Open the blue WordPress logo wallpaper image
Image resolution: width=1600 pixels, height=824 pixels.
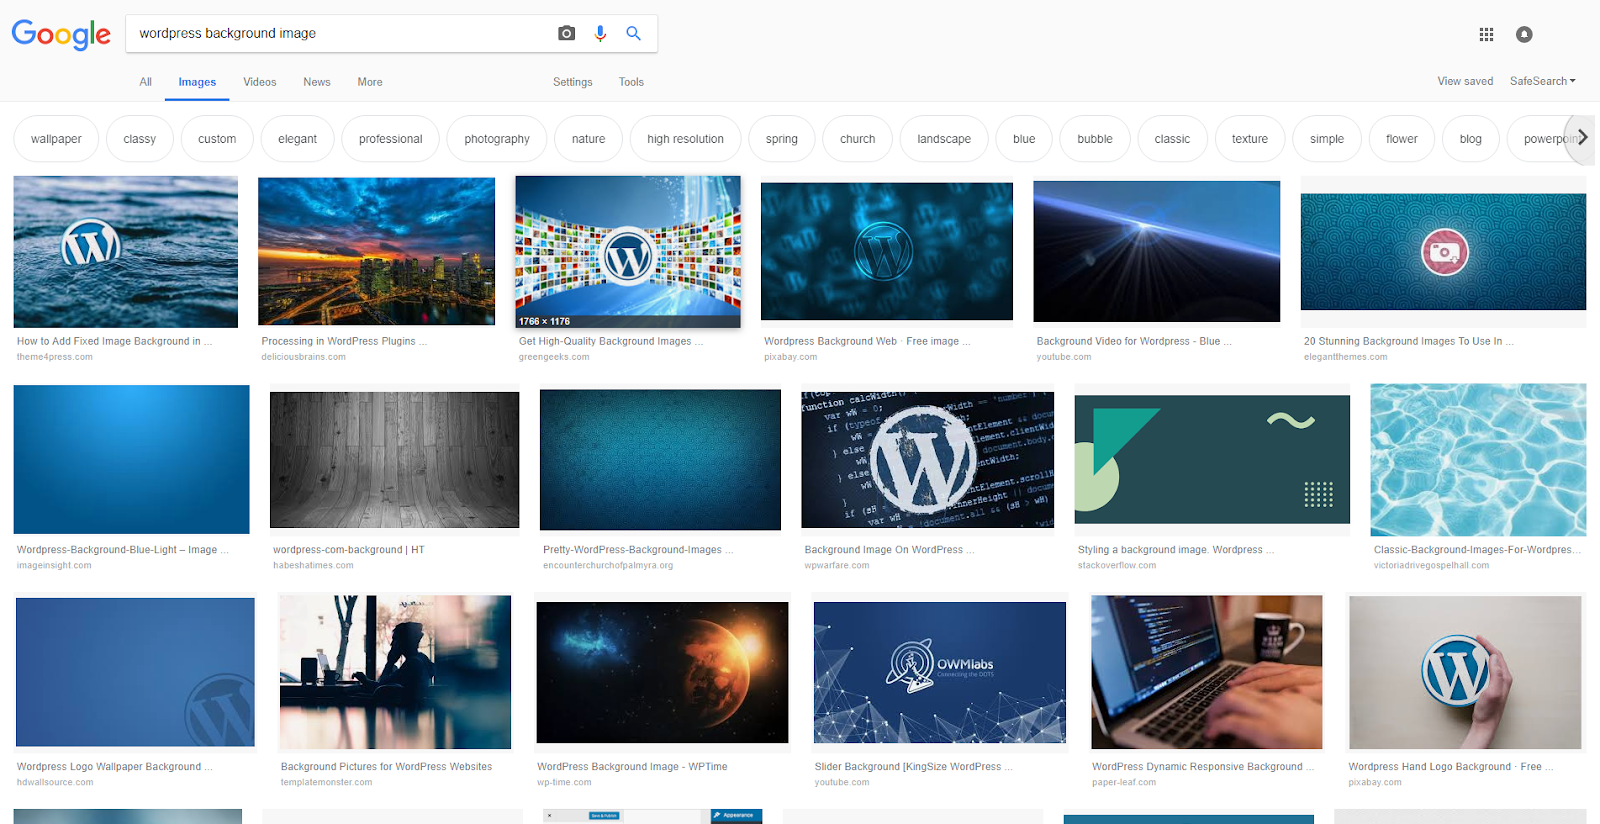pos(135,672)
